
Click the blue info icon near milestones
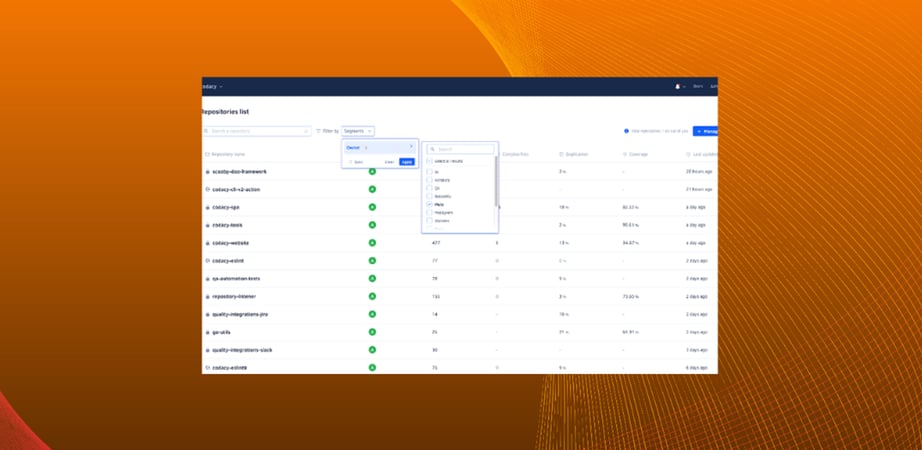click(x=626, y=131)
